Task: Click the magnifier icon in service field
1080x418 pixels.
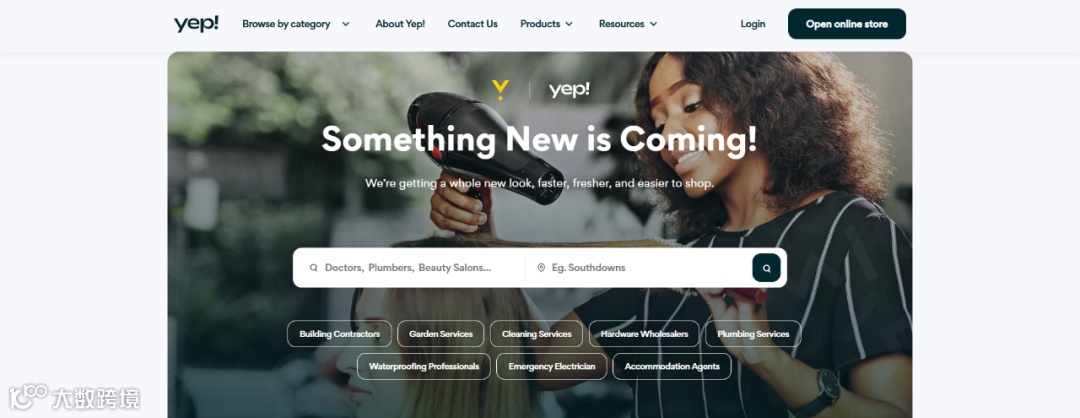Action: point(313,268)
